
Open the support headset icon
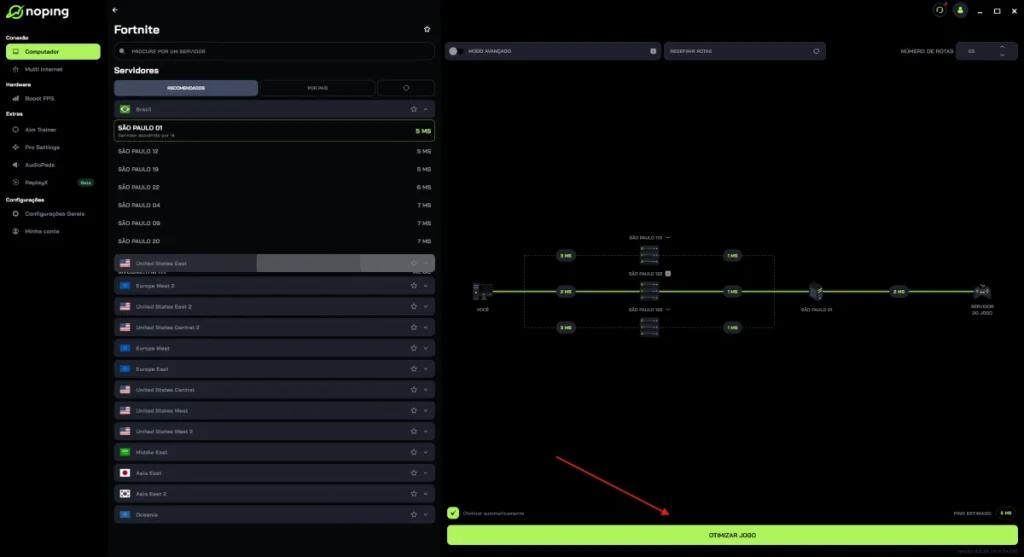point(939,10)
